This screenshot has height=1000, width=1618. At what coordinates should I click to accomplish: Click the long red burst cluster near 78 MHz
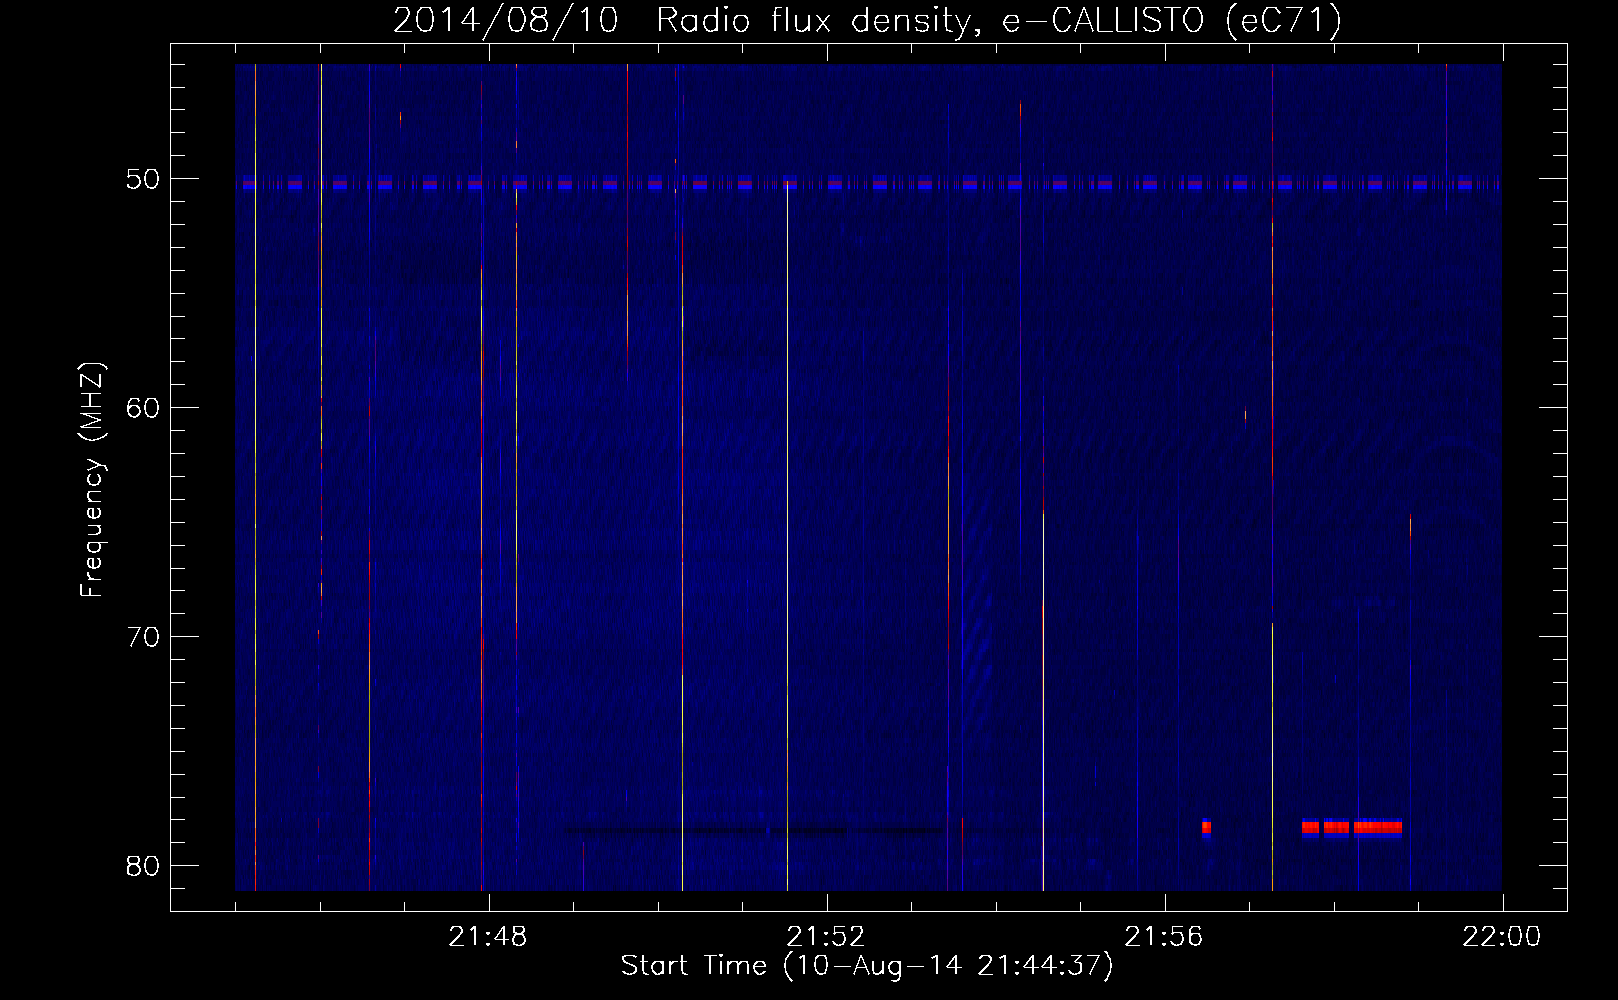pyautogui.click(x=1351, y=827)
